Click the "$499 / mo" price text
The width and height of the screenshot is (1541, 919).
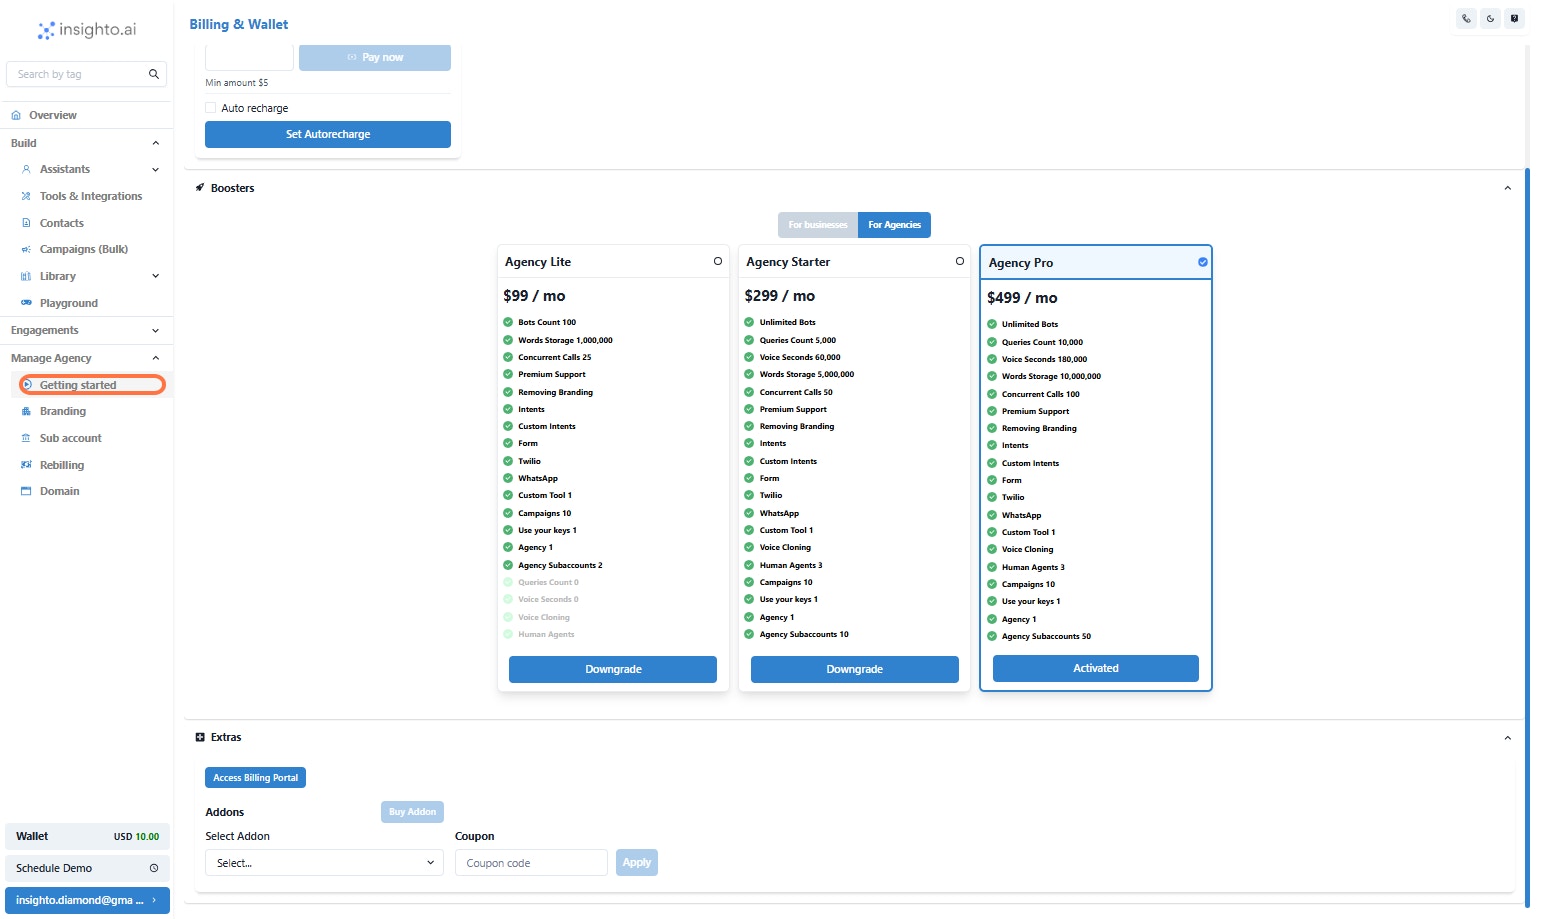point(1022,298)
